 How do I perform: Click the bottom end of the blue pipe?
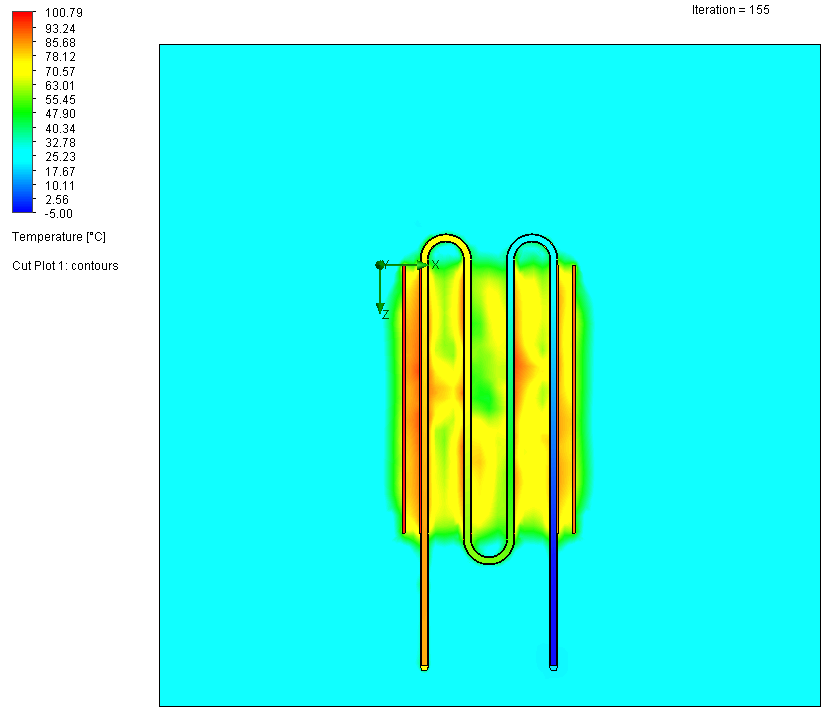(x=553, y=663)
